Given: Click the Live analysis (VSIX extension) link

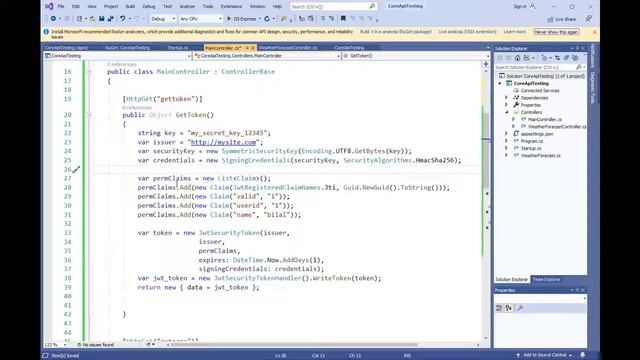Looking at the screenshot, I should point(467,32).
